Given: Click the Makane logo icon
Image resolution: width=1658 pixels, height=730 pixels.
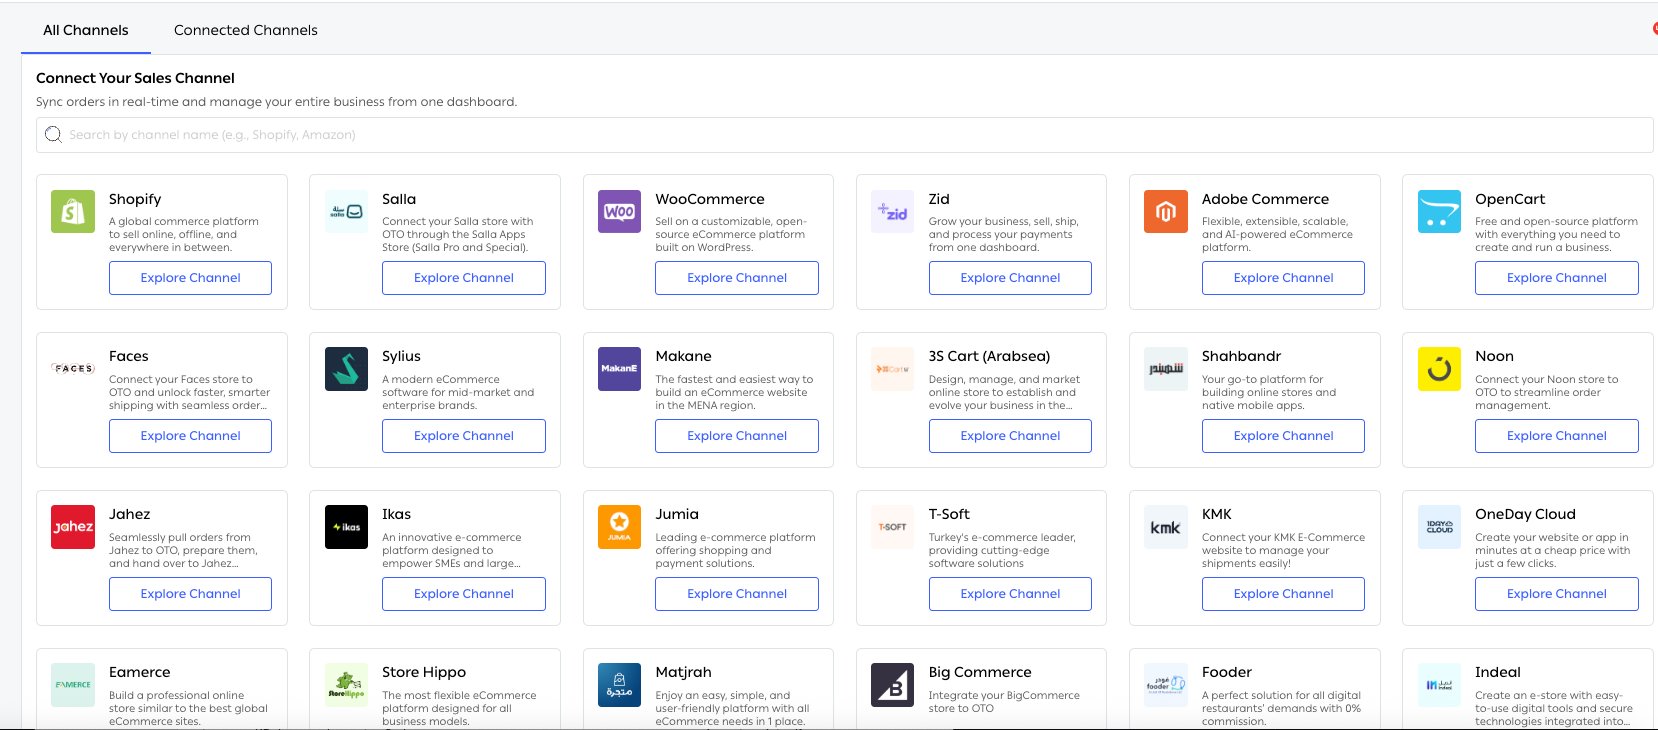Looking at the screenshot, I should click(x=619, y=369).
